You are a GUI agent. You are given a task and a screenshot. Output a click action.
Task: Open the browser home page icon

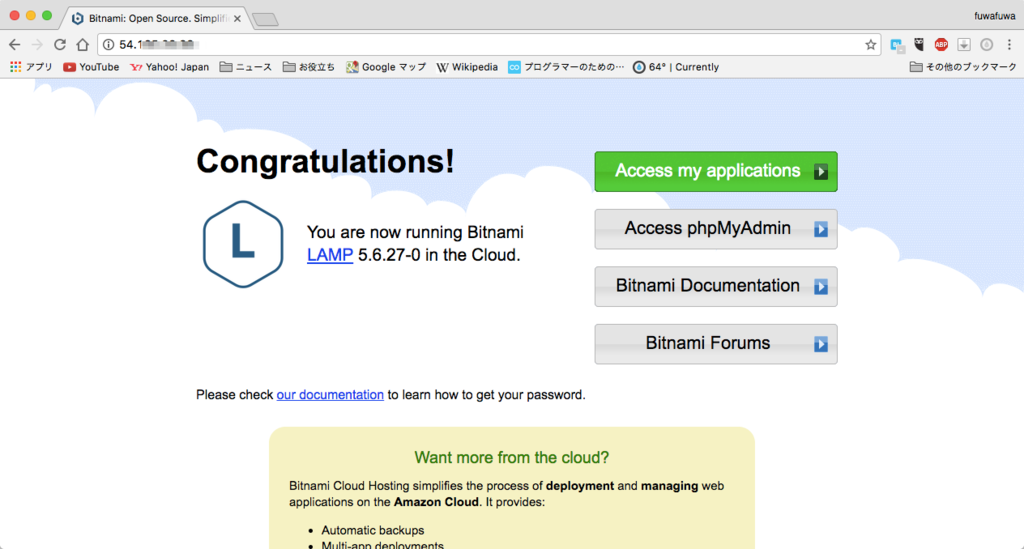pyautogui.click(x=82, y=44)
